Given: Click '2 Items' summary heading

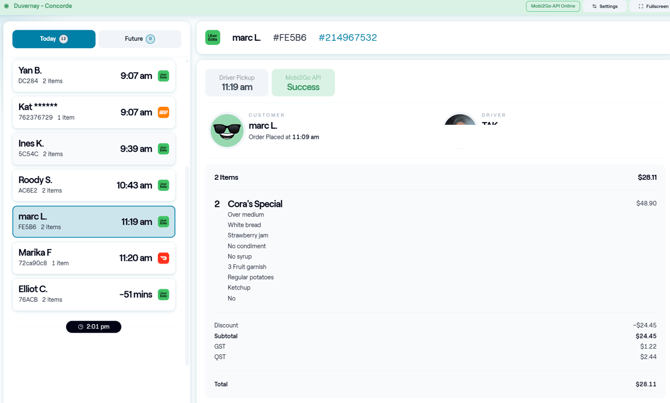Looking at the screenshot, I should (226, 177).
